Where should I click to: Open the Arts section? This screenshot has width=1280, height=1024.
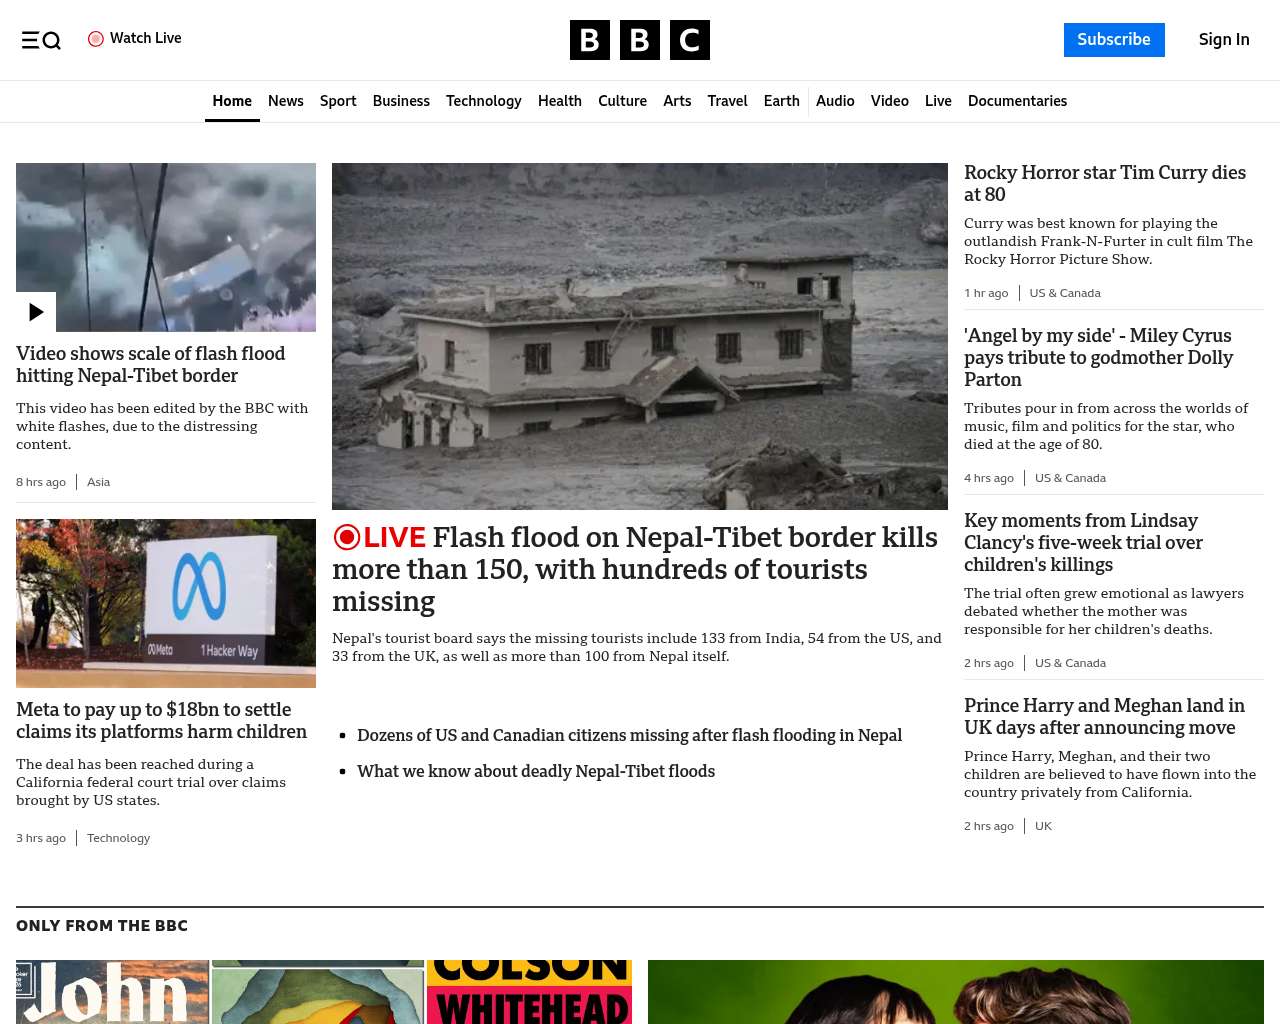point(677,101)
